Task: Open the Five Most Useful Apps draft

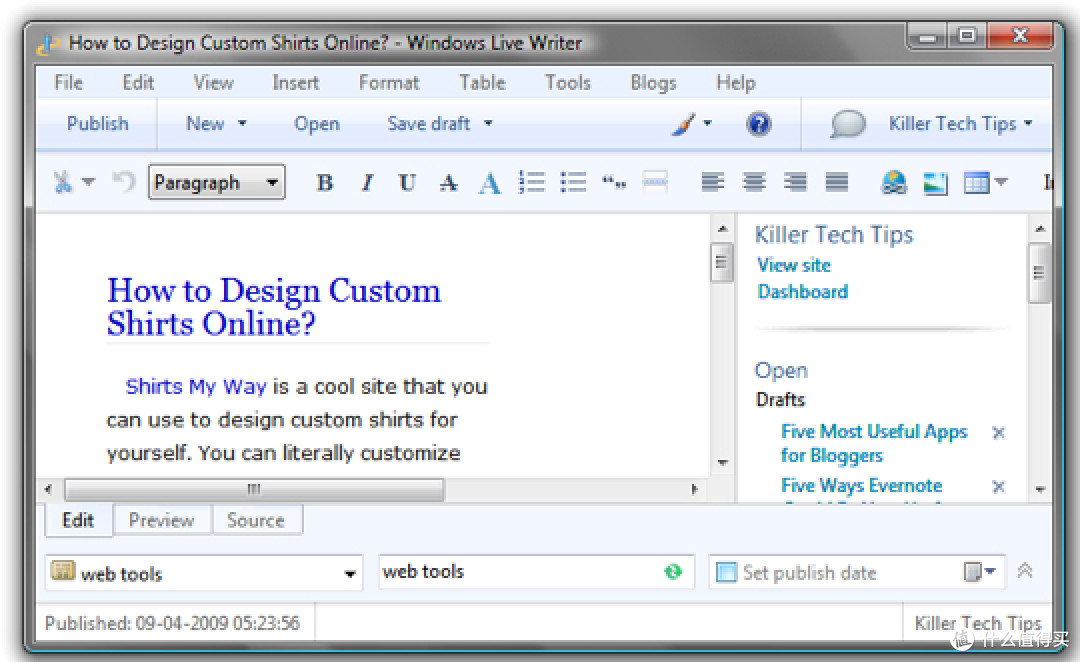Action: coord(873,444)
